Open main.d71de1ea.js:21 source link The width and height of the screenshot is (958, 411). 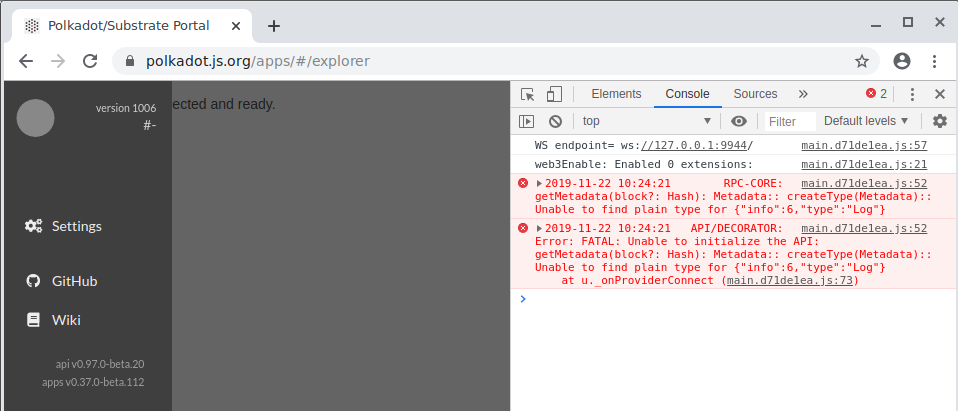click(864, 164)
